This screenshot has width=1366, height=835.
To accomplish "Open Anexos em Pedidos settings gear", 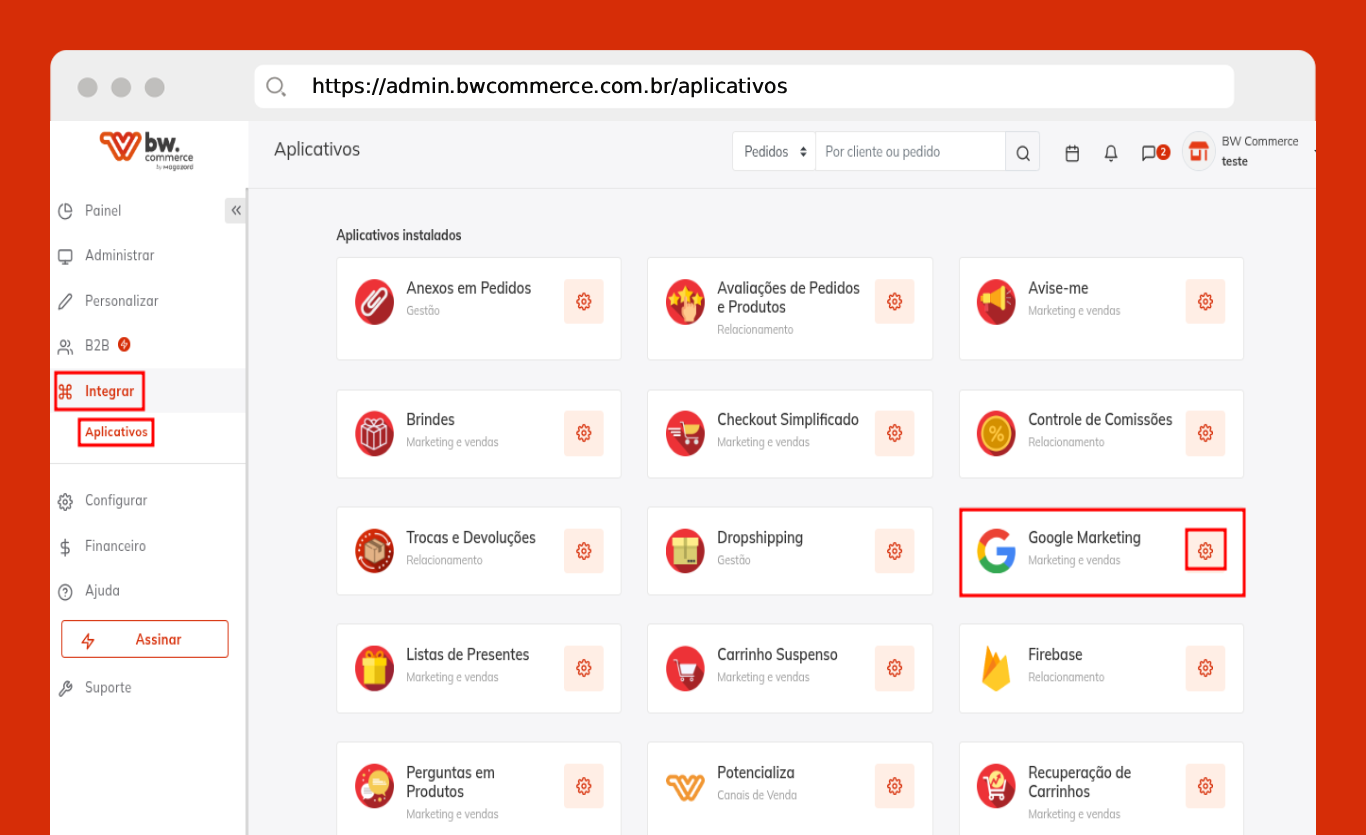I will 583,301.
